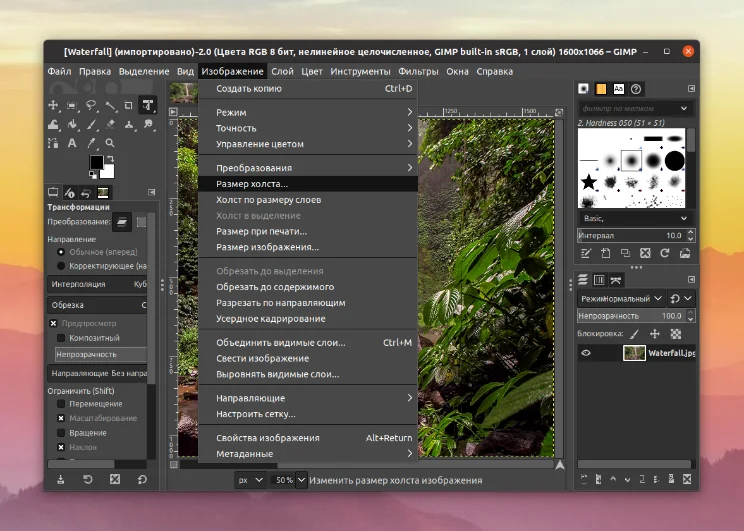Choose the Eraser tool
Viewport: 744px width, 531px height.
pyautogui.click(x=111, y=125)
